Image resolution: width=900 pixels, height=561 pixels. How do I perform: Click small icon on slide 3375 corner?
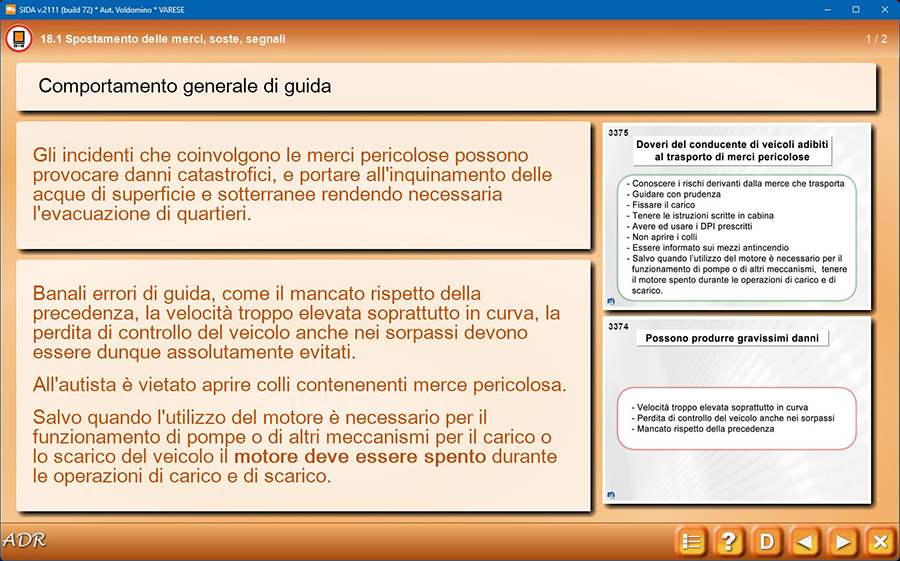tap(611, 301)
